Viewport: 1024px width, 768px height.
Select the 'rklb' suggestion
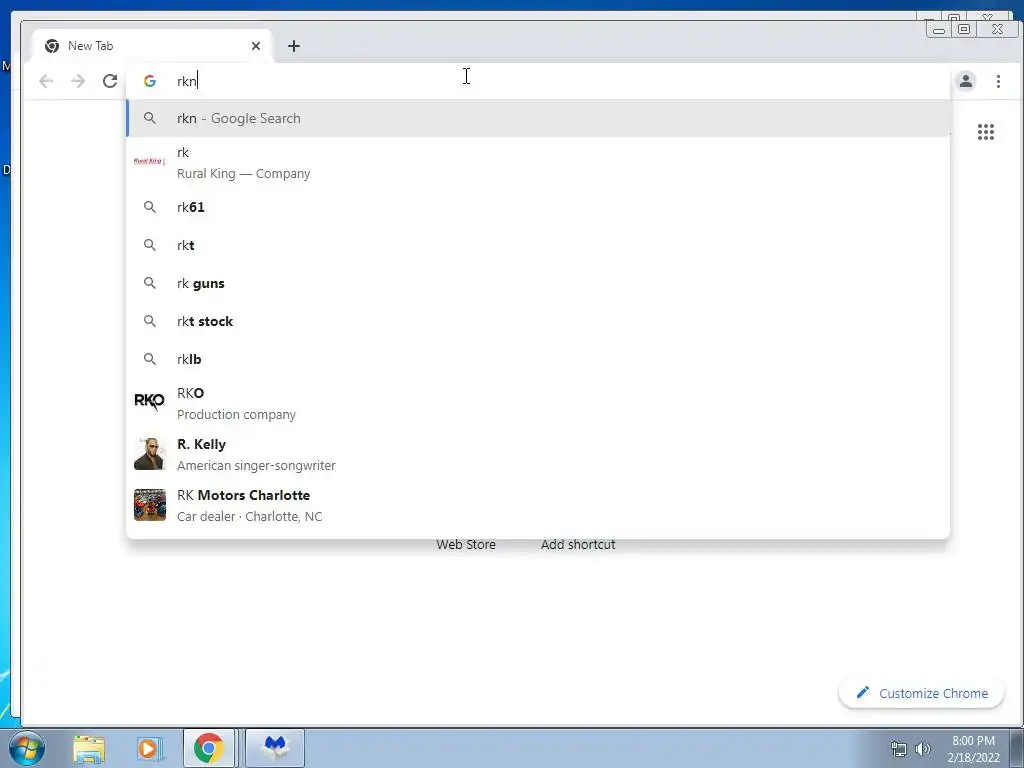point(538,359)
